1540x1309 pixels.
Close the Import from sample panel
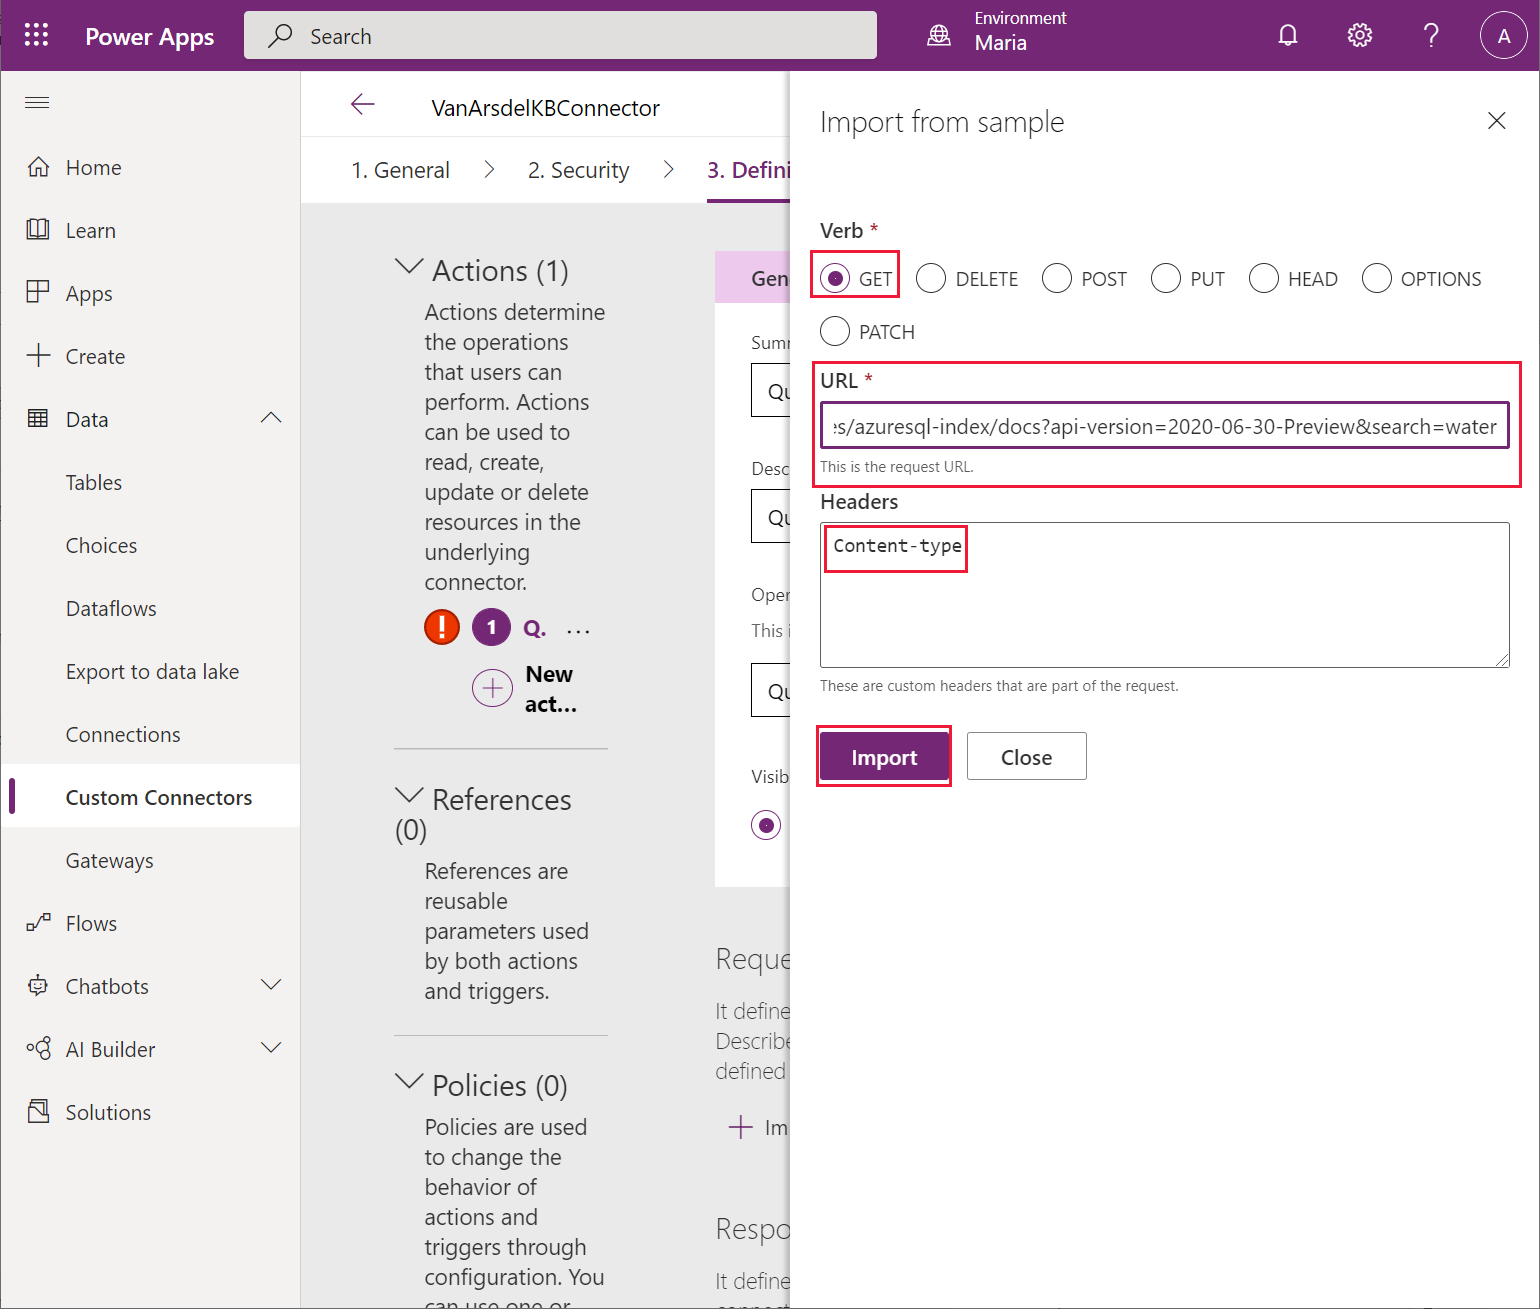[1496, 121]
